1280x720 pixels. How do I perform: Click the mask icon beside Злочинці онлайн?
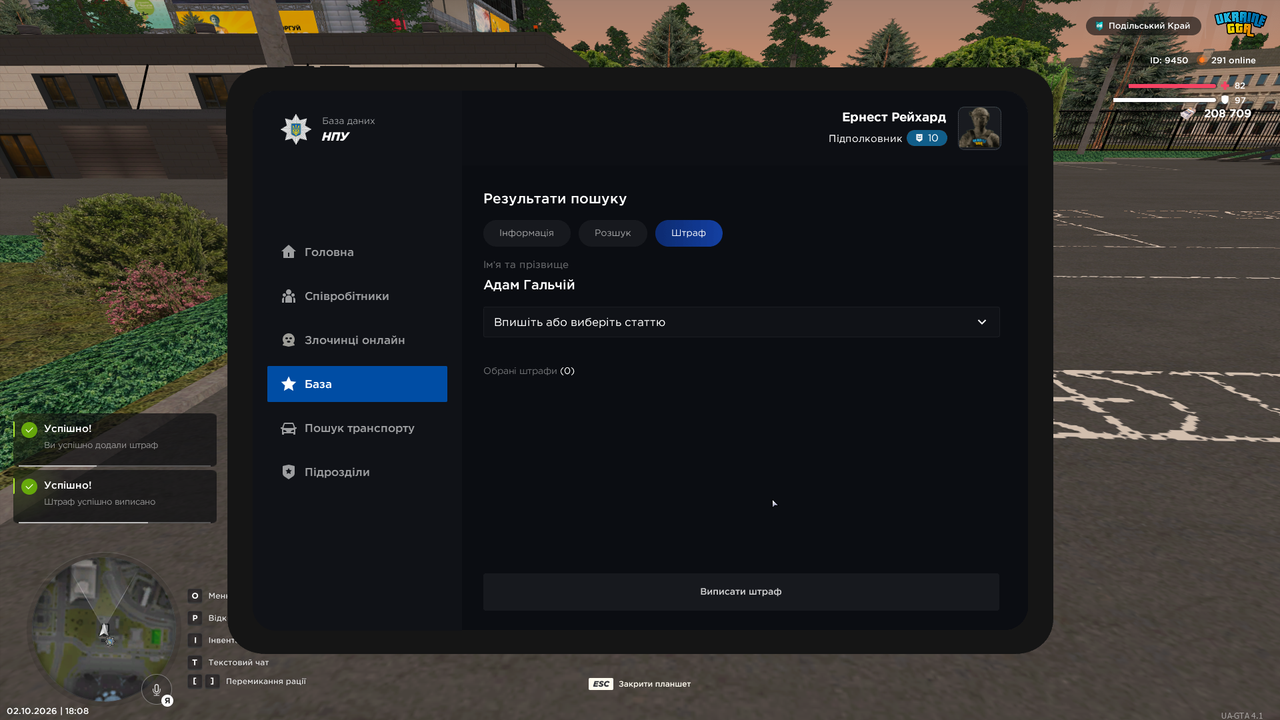(289, 340)
